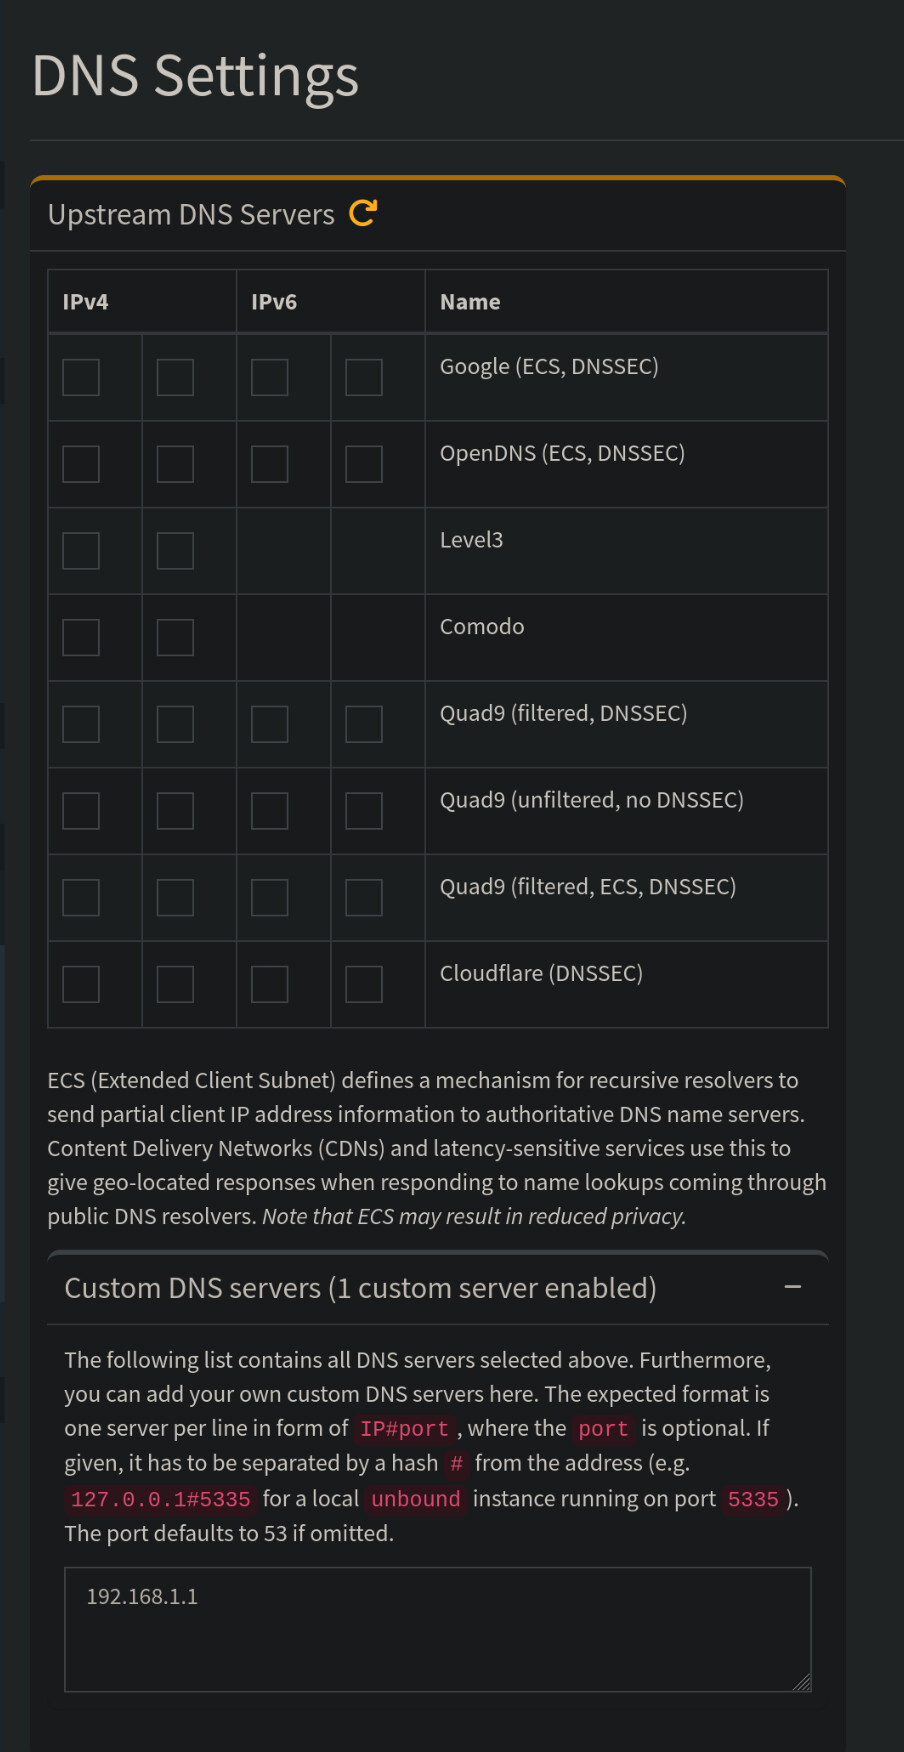Tick first IPv4 box for Quad9 filtered ECS
Viewport: 904px width, 1752px height.
(81, 898)
